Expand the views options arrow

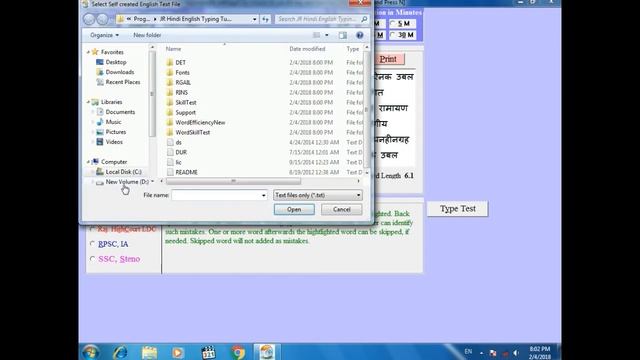327,36
